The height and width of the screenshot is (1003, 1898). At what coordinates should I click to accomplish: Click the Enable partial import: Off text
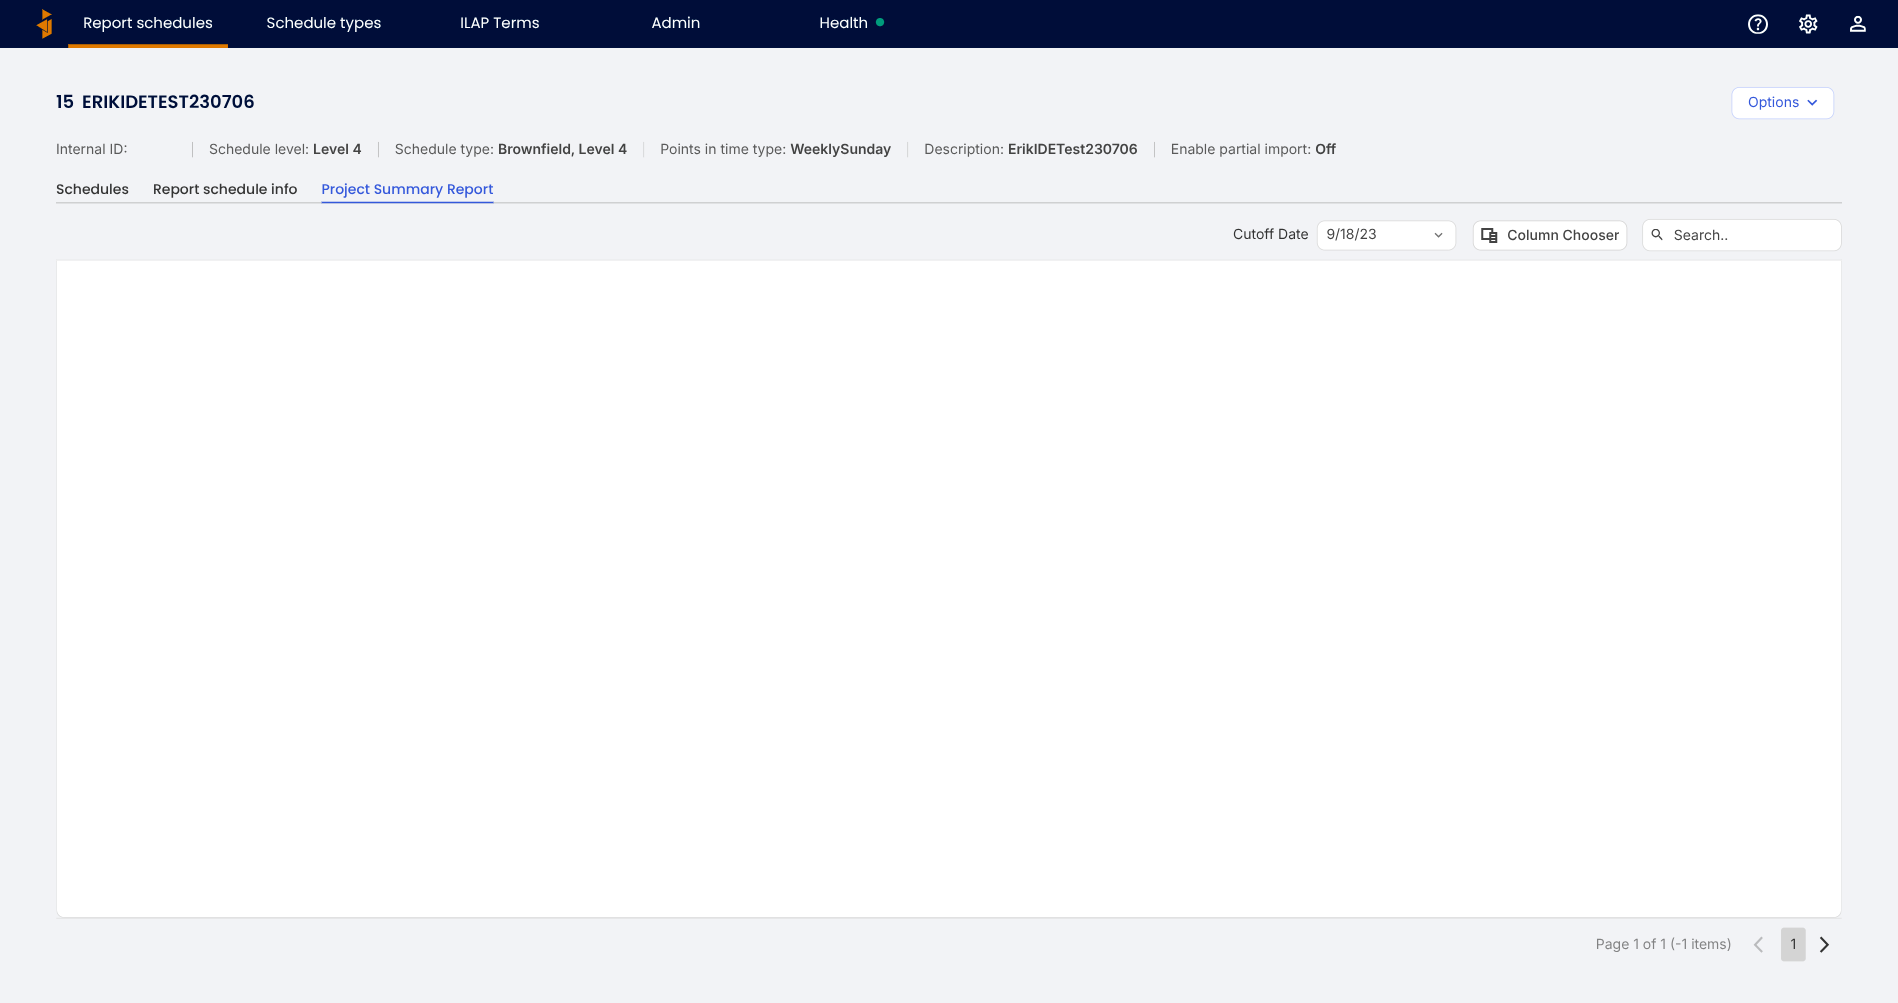pyautogui.click(x=1253, y=149)
